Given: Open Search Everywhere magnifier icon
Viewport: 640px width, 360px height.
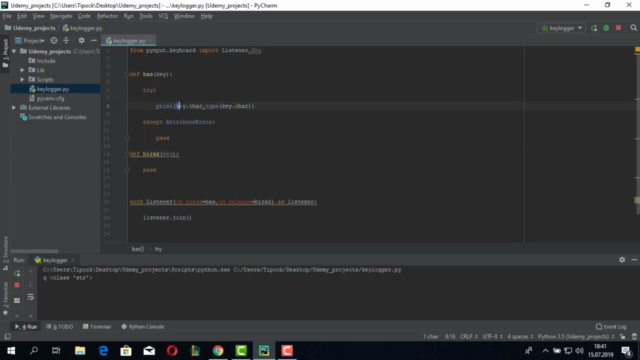Looking at the screenshot, I should 633,28.
